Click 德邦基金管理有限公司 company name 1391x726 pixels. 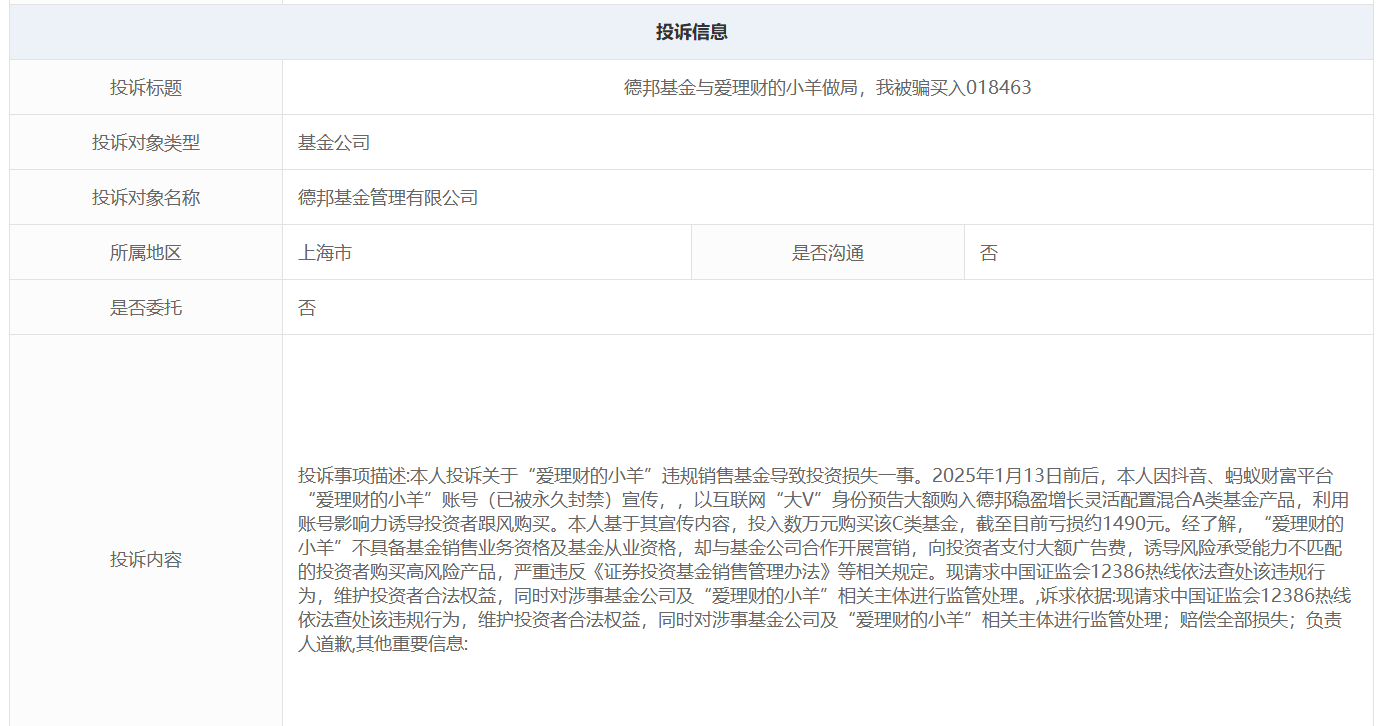[388, 198]
